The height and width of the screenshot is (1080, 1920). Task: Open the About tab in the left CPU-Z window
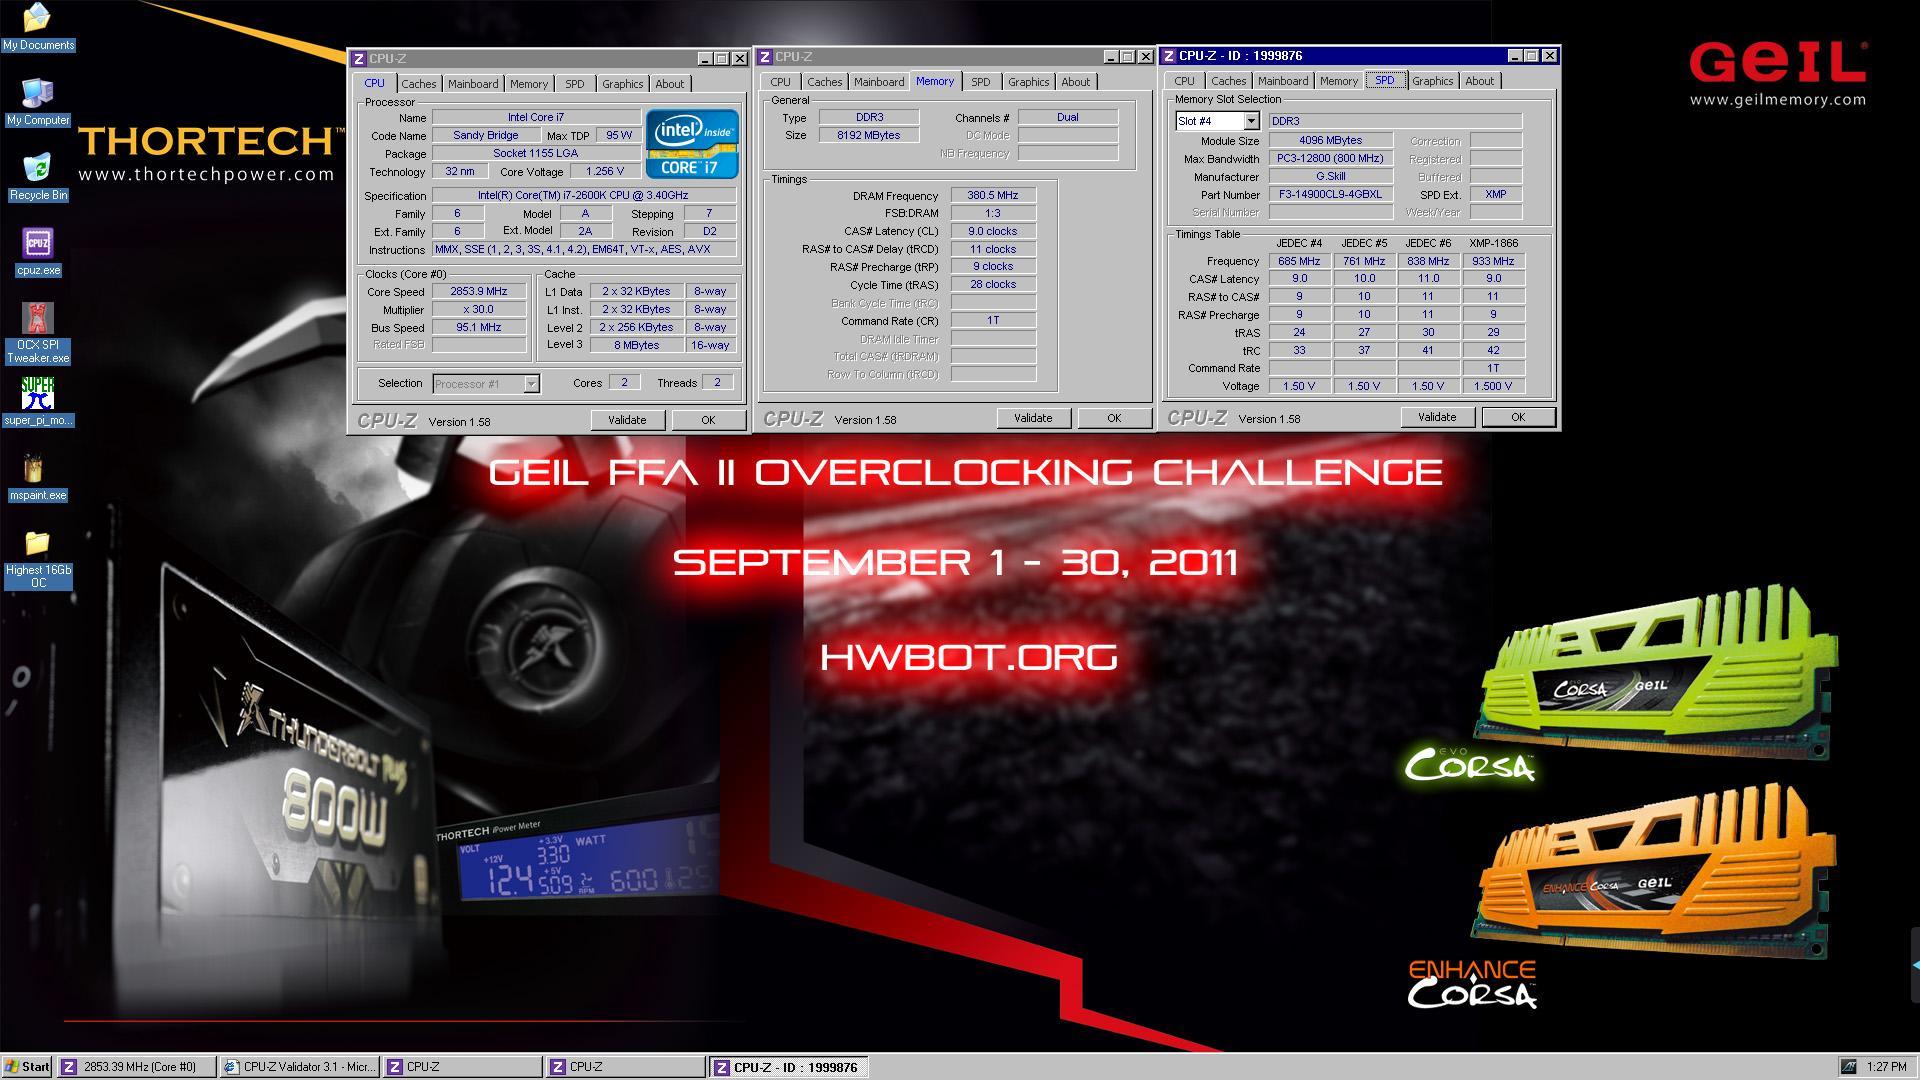click(670, 84)
